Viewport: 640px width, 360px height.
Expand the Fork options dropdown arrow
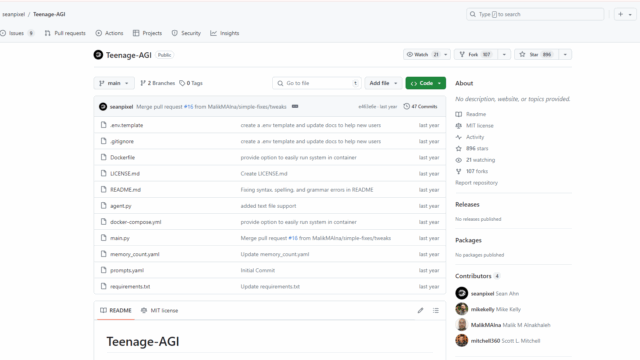coord(504,54)
